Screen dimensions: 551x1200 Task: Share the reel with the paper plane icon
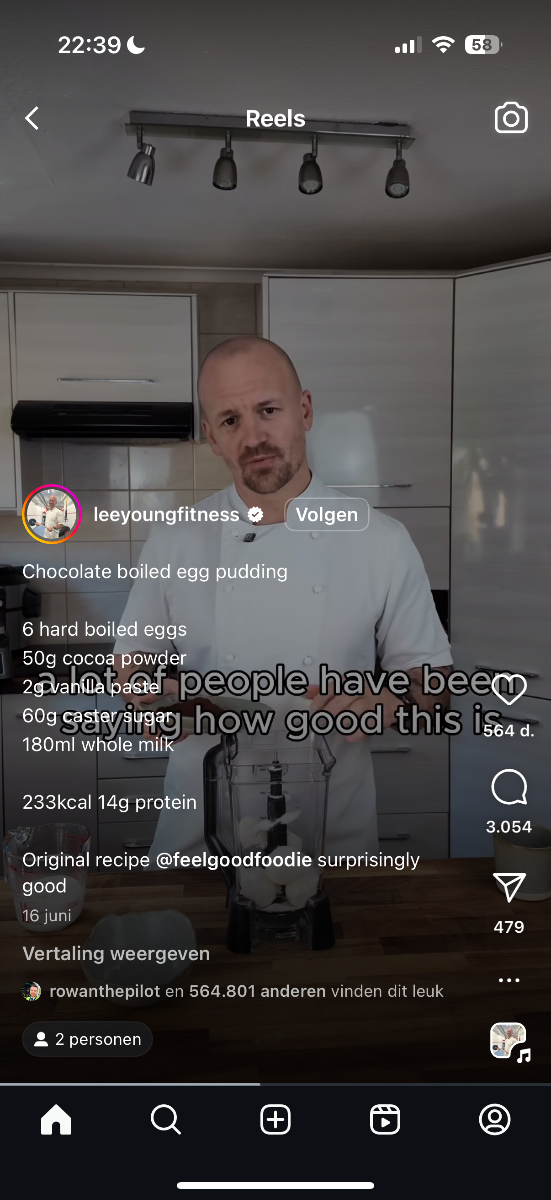[509, 887]
